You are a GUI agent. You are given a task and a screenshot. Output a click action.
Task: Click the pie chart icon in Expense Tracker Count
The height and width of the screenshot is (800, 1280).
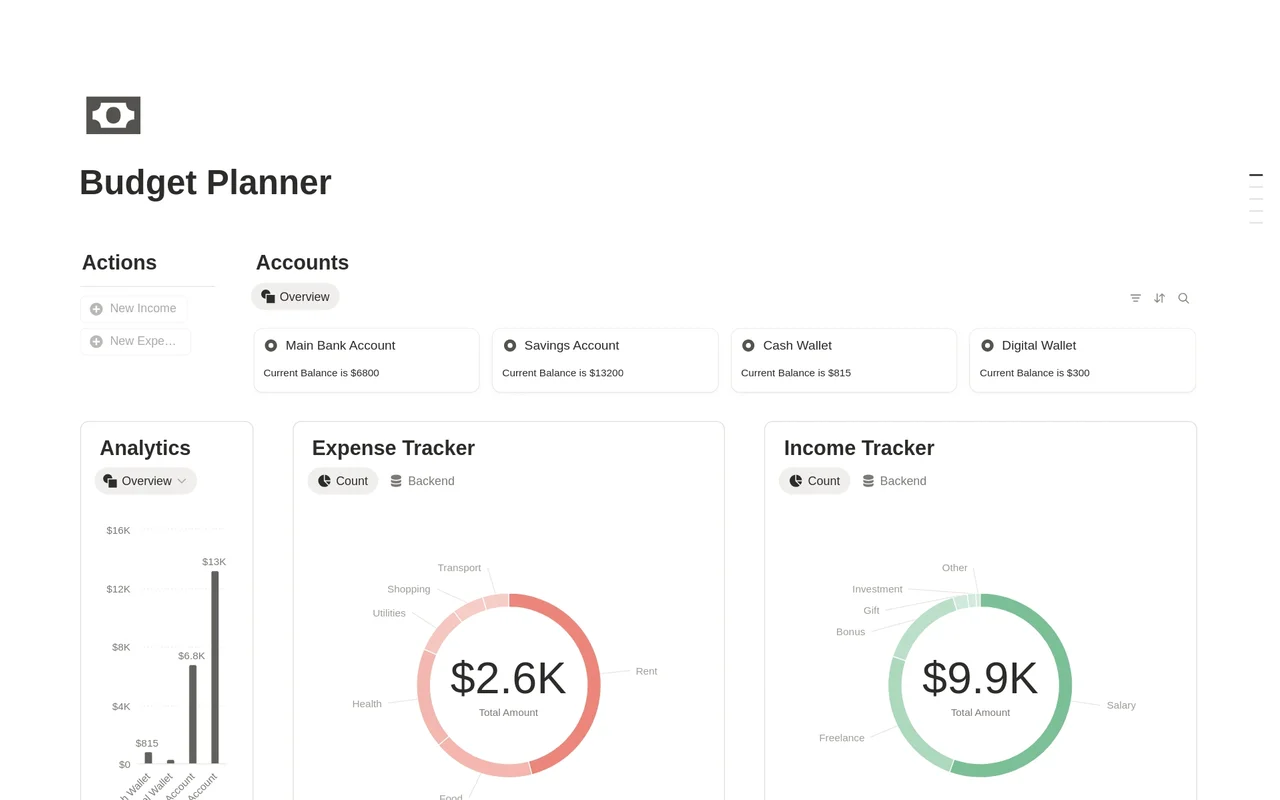[324, 481]
